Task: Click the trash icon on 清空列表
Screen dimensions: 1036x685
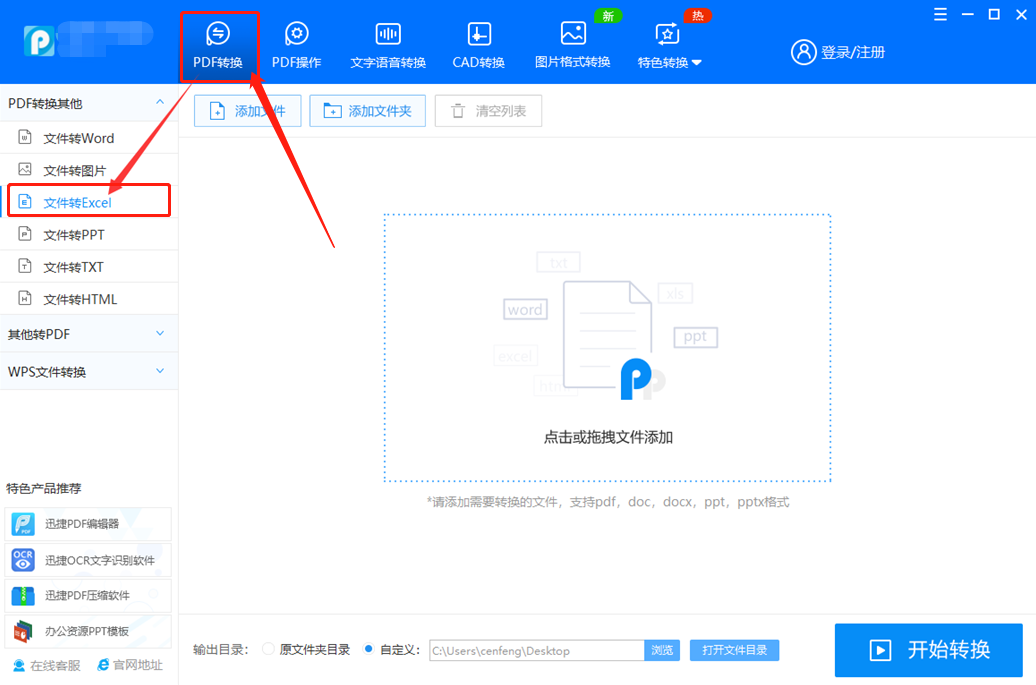Action: pyautogui.click(x=458, y=111)
